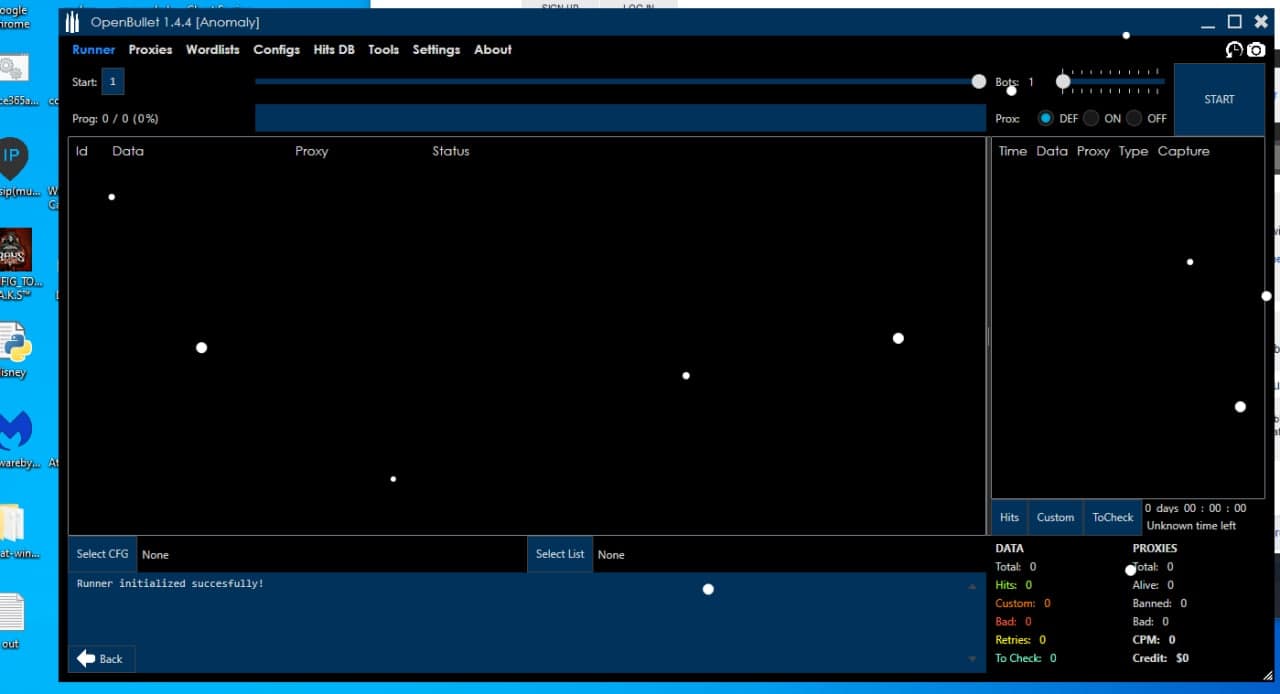Image resolution: width=1280 pixels, height=694 pixels.
Task: Switch to the Runner tab
Action: [x=93, y=49]
